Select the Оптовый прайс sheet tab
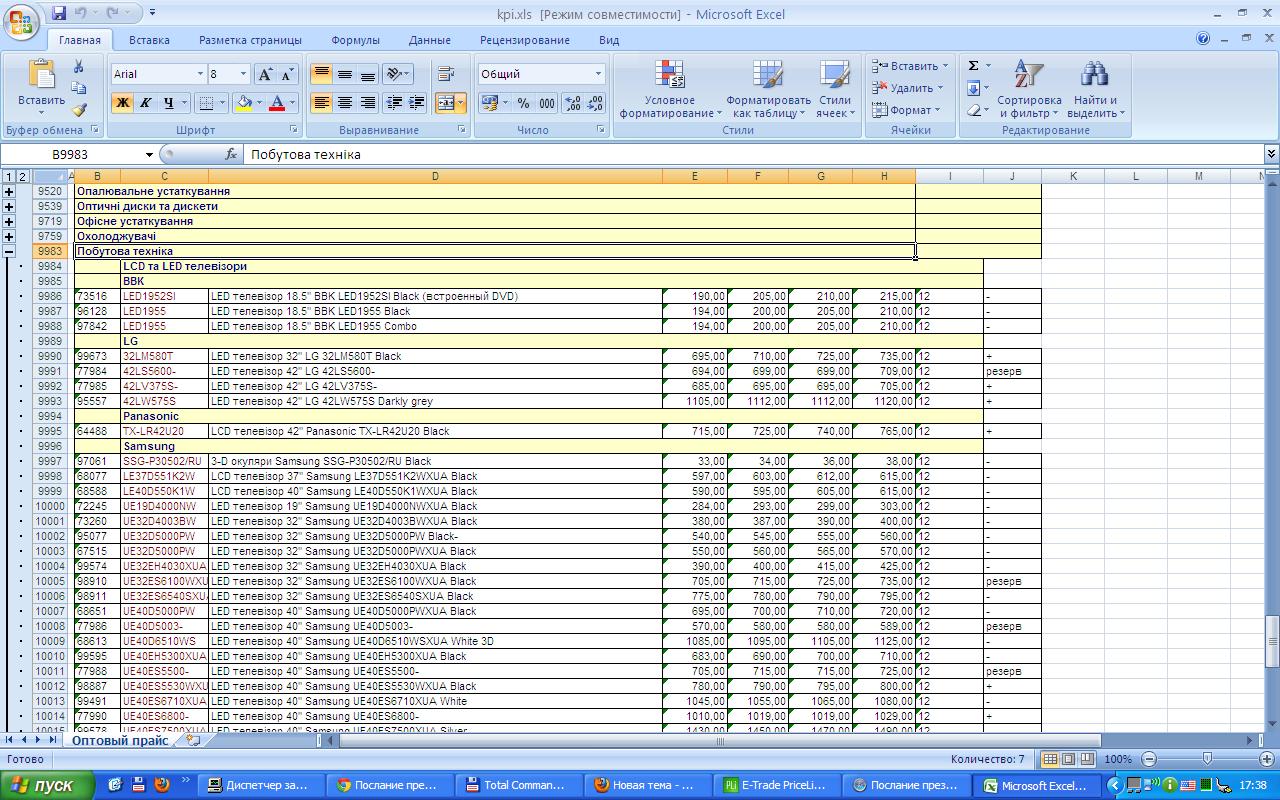Image resolution: width=1280 pixels, height=800 pixels. coord(120,741)
